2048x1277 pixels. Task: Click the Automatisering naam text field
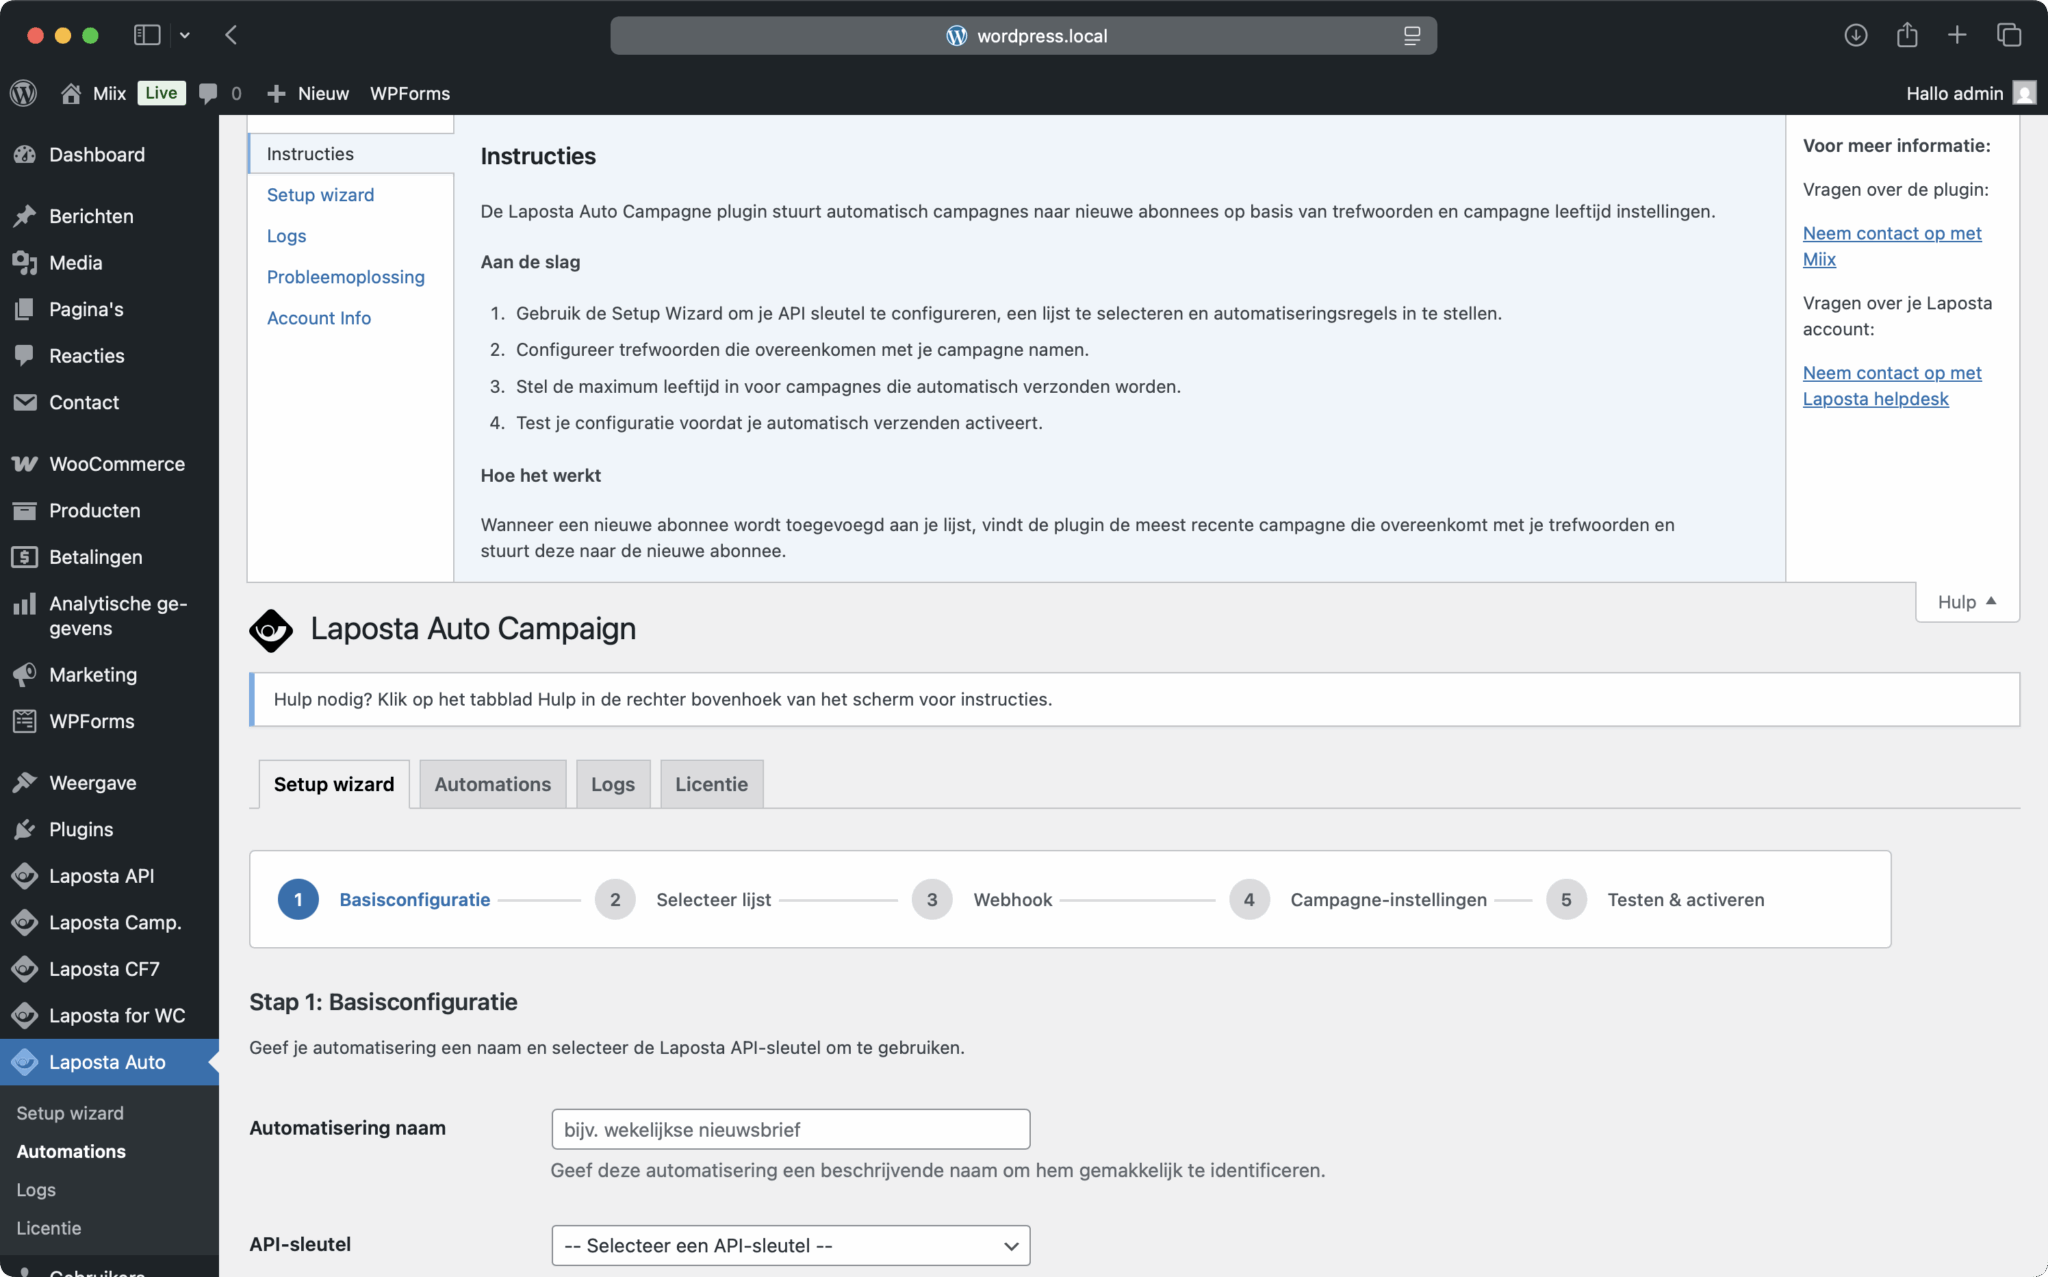pyautogui.click(x=790, y=1129)
